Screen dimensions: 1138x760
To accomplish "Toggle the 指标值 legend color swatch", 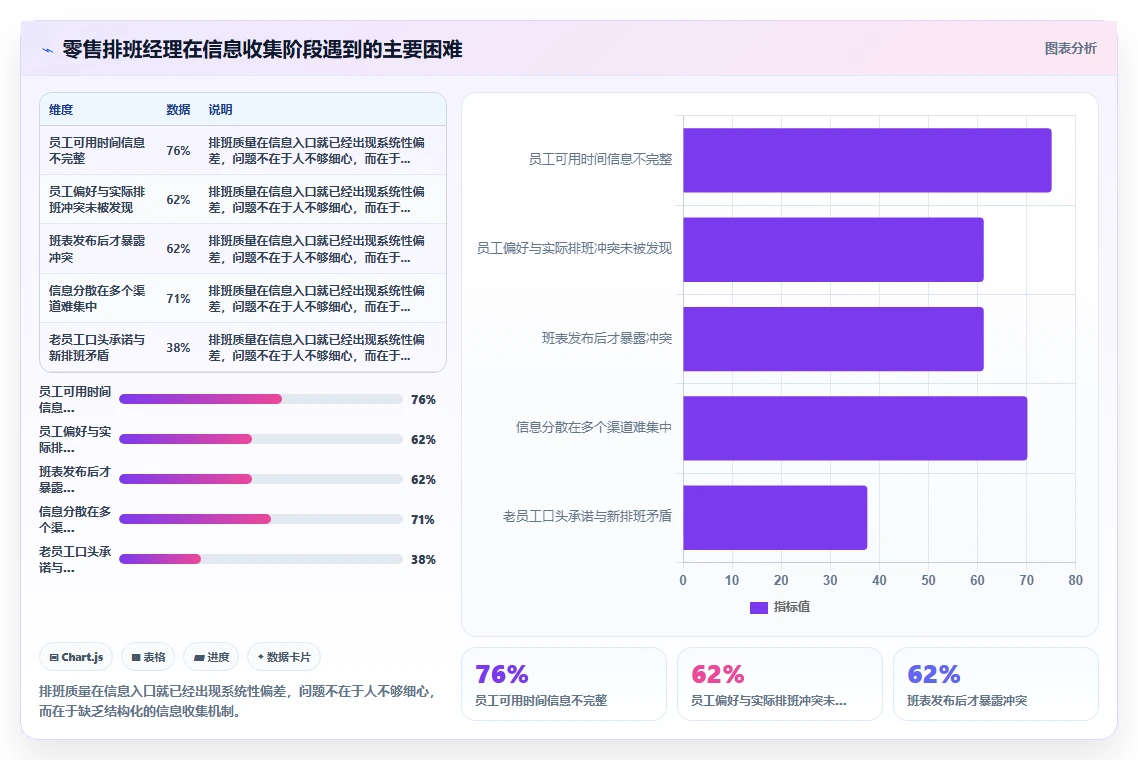I will pyautogui.click(x=758, y=608).
